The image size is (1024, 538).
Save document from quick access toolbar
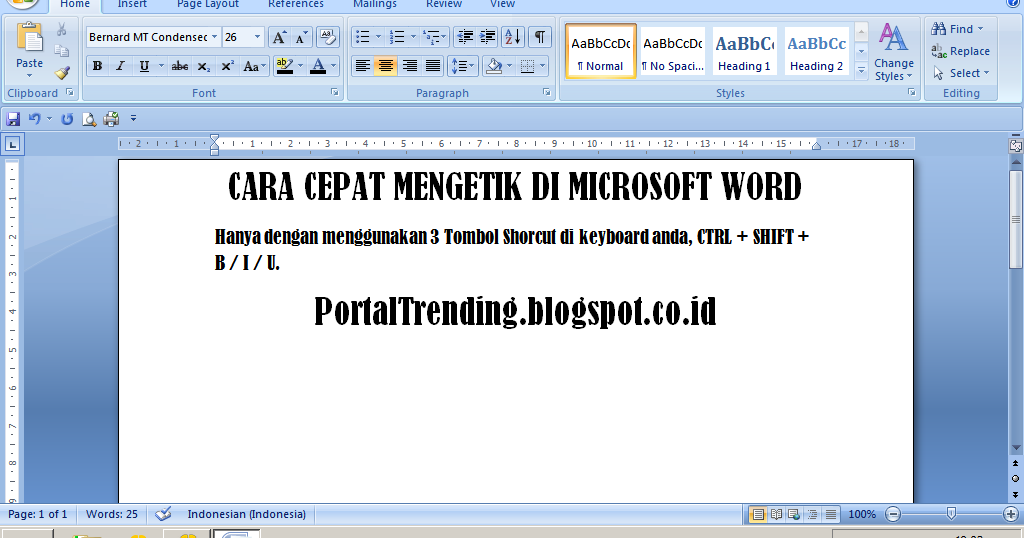[x=13, y=119]
